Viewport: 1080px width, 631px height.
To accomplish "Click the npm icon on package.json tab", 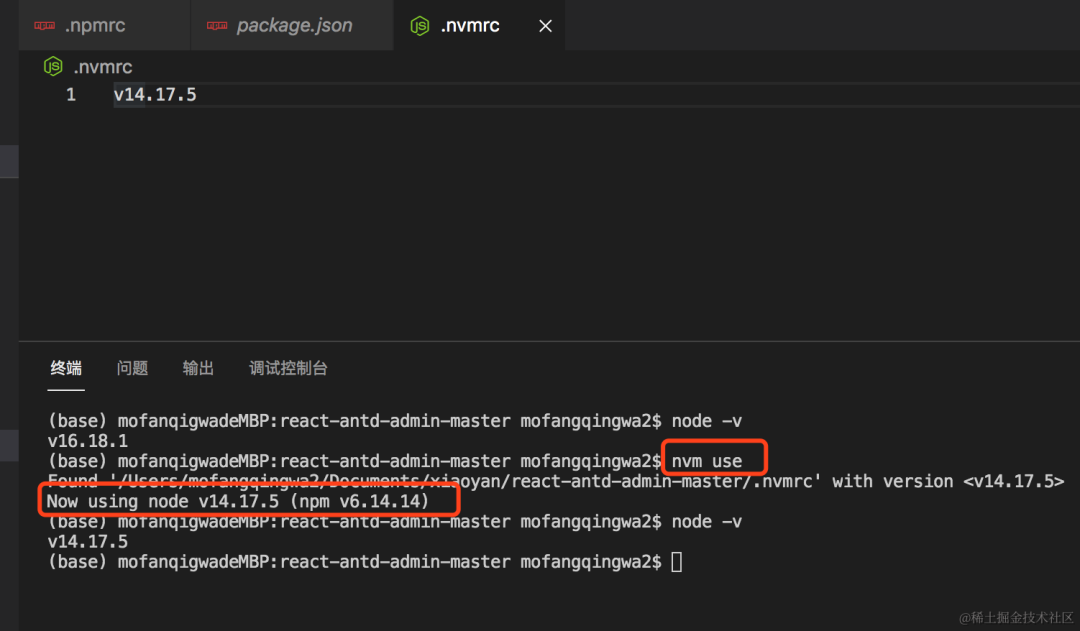I will [217, 25].
